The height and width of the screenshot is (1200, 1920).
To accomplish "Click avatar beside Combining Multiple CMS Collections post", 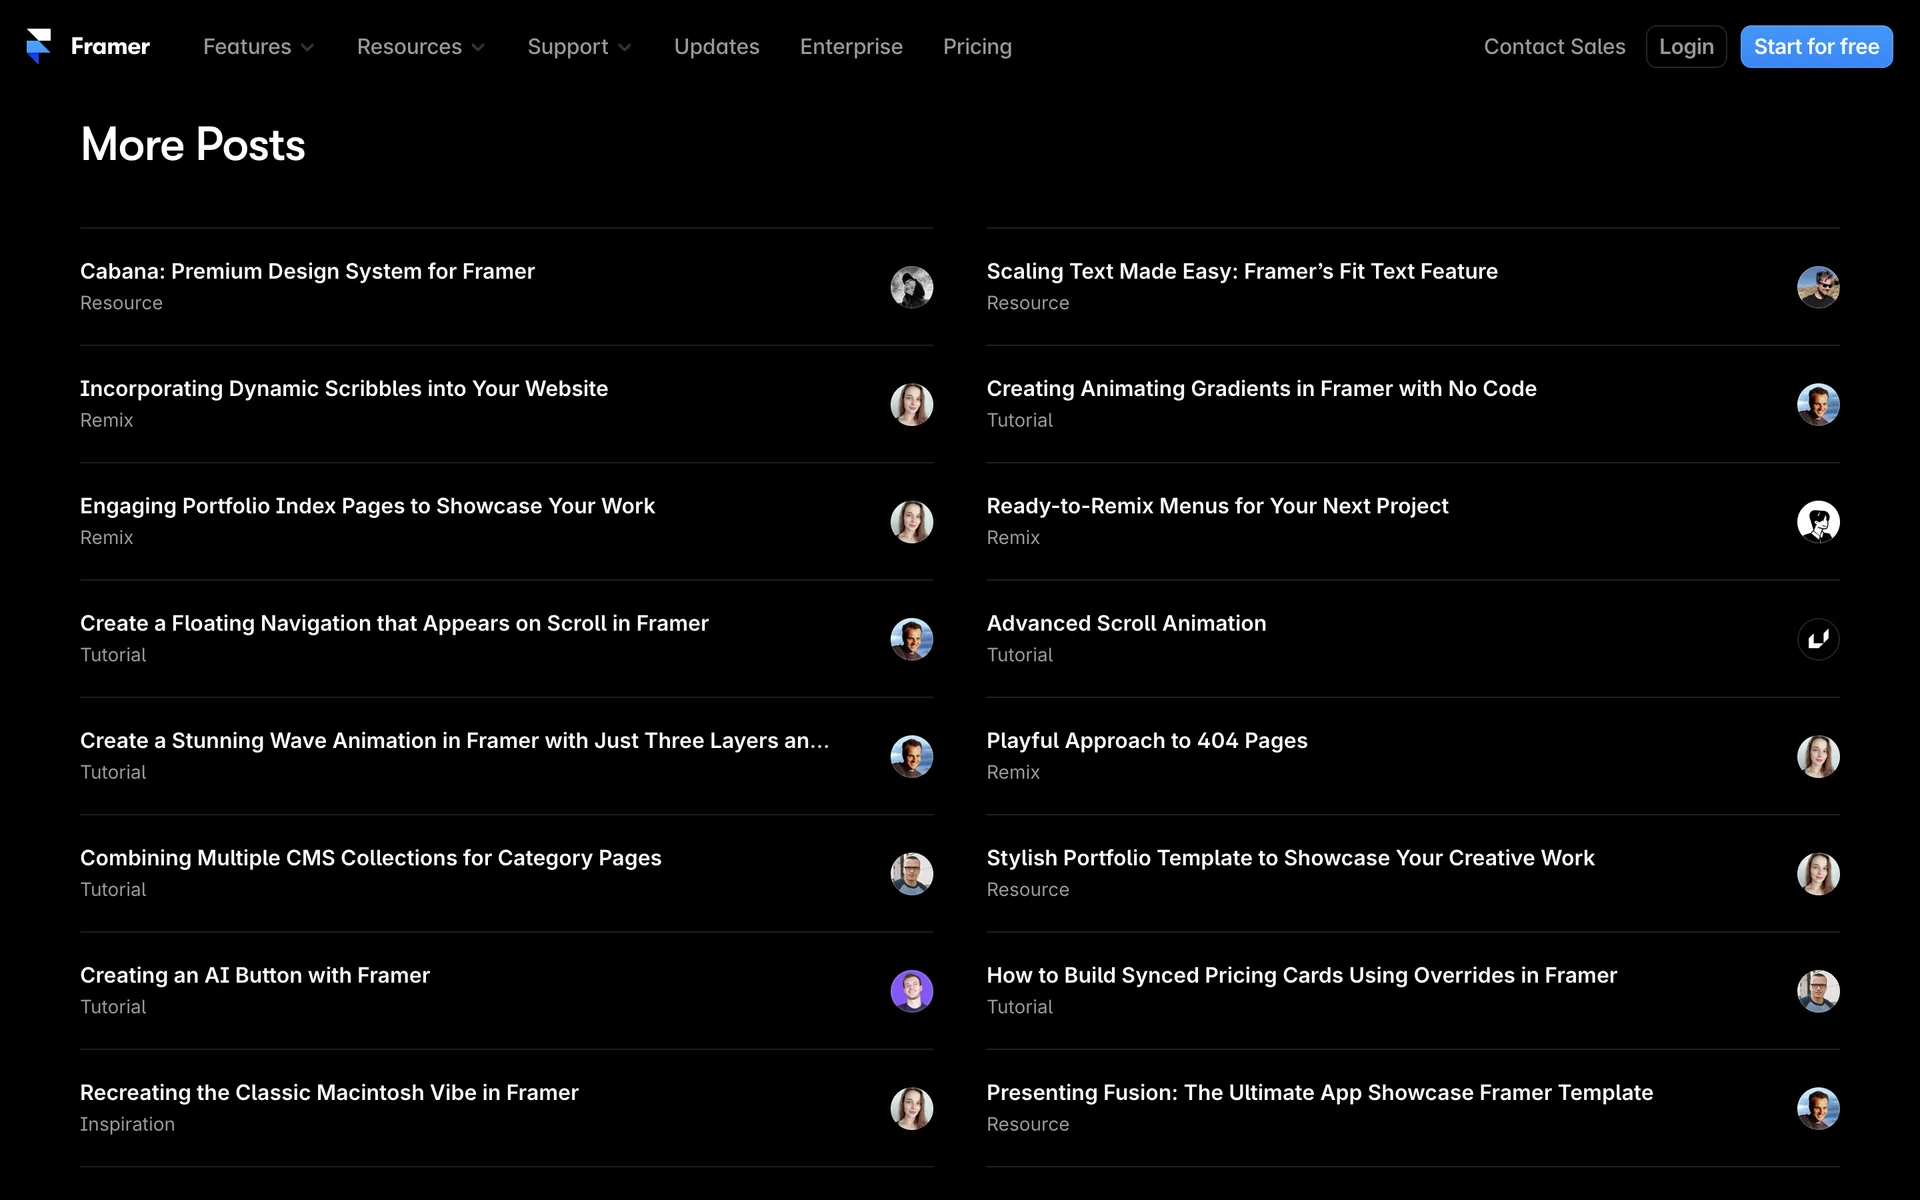I will click(911, 874).
